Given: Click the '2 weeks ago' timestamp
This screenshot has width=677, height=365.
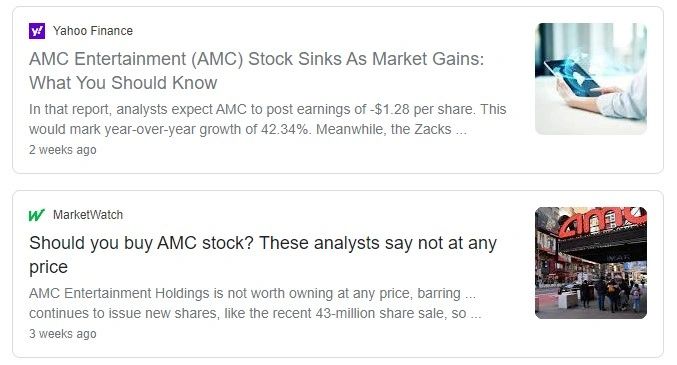Looking at the screenshot, I should click(x=63, y=150).
